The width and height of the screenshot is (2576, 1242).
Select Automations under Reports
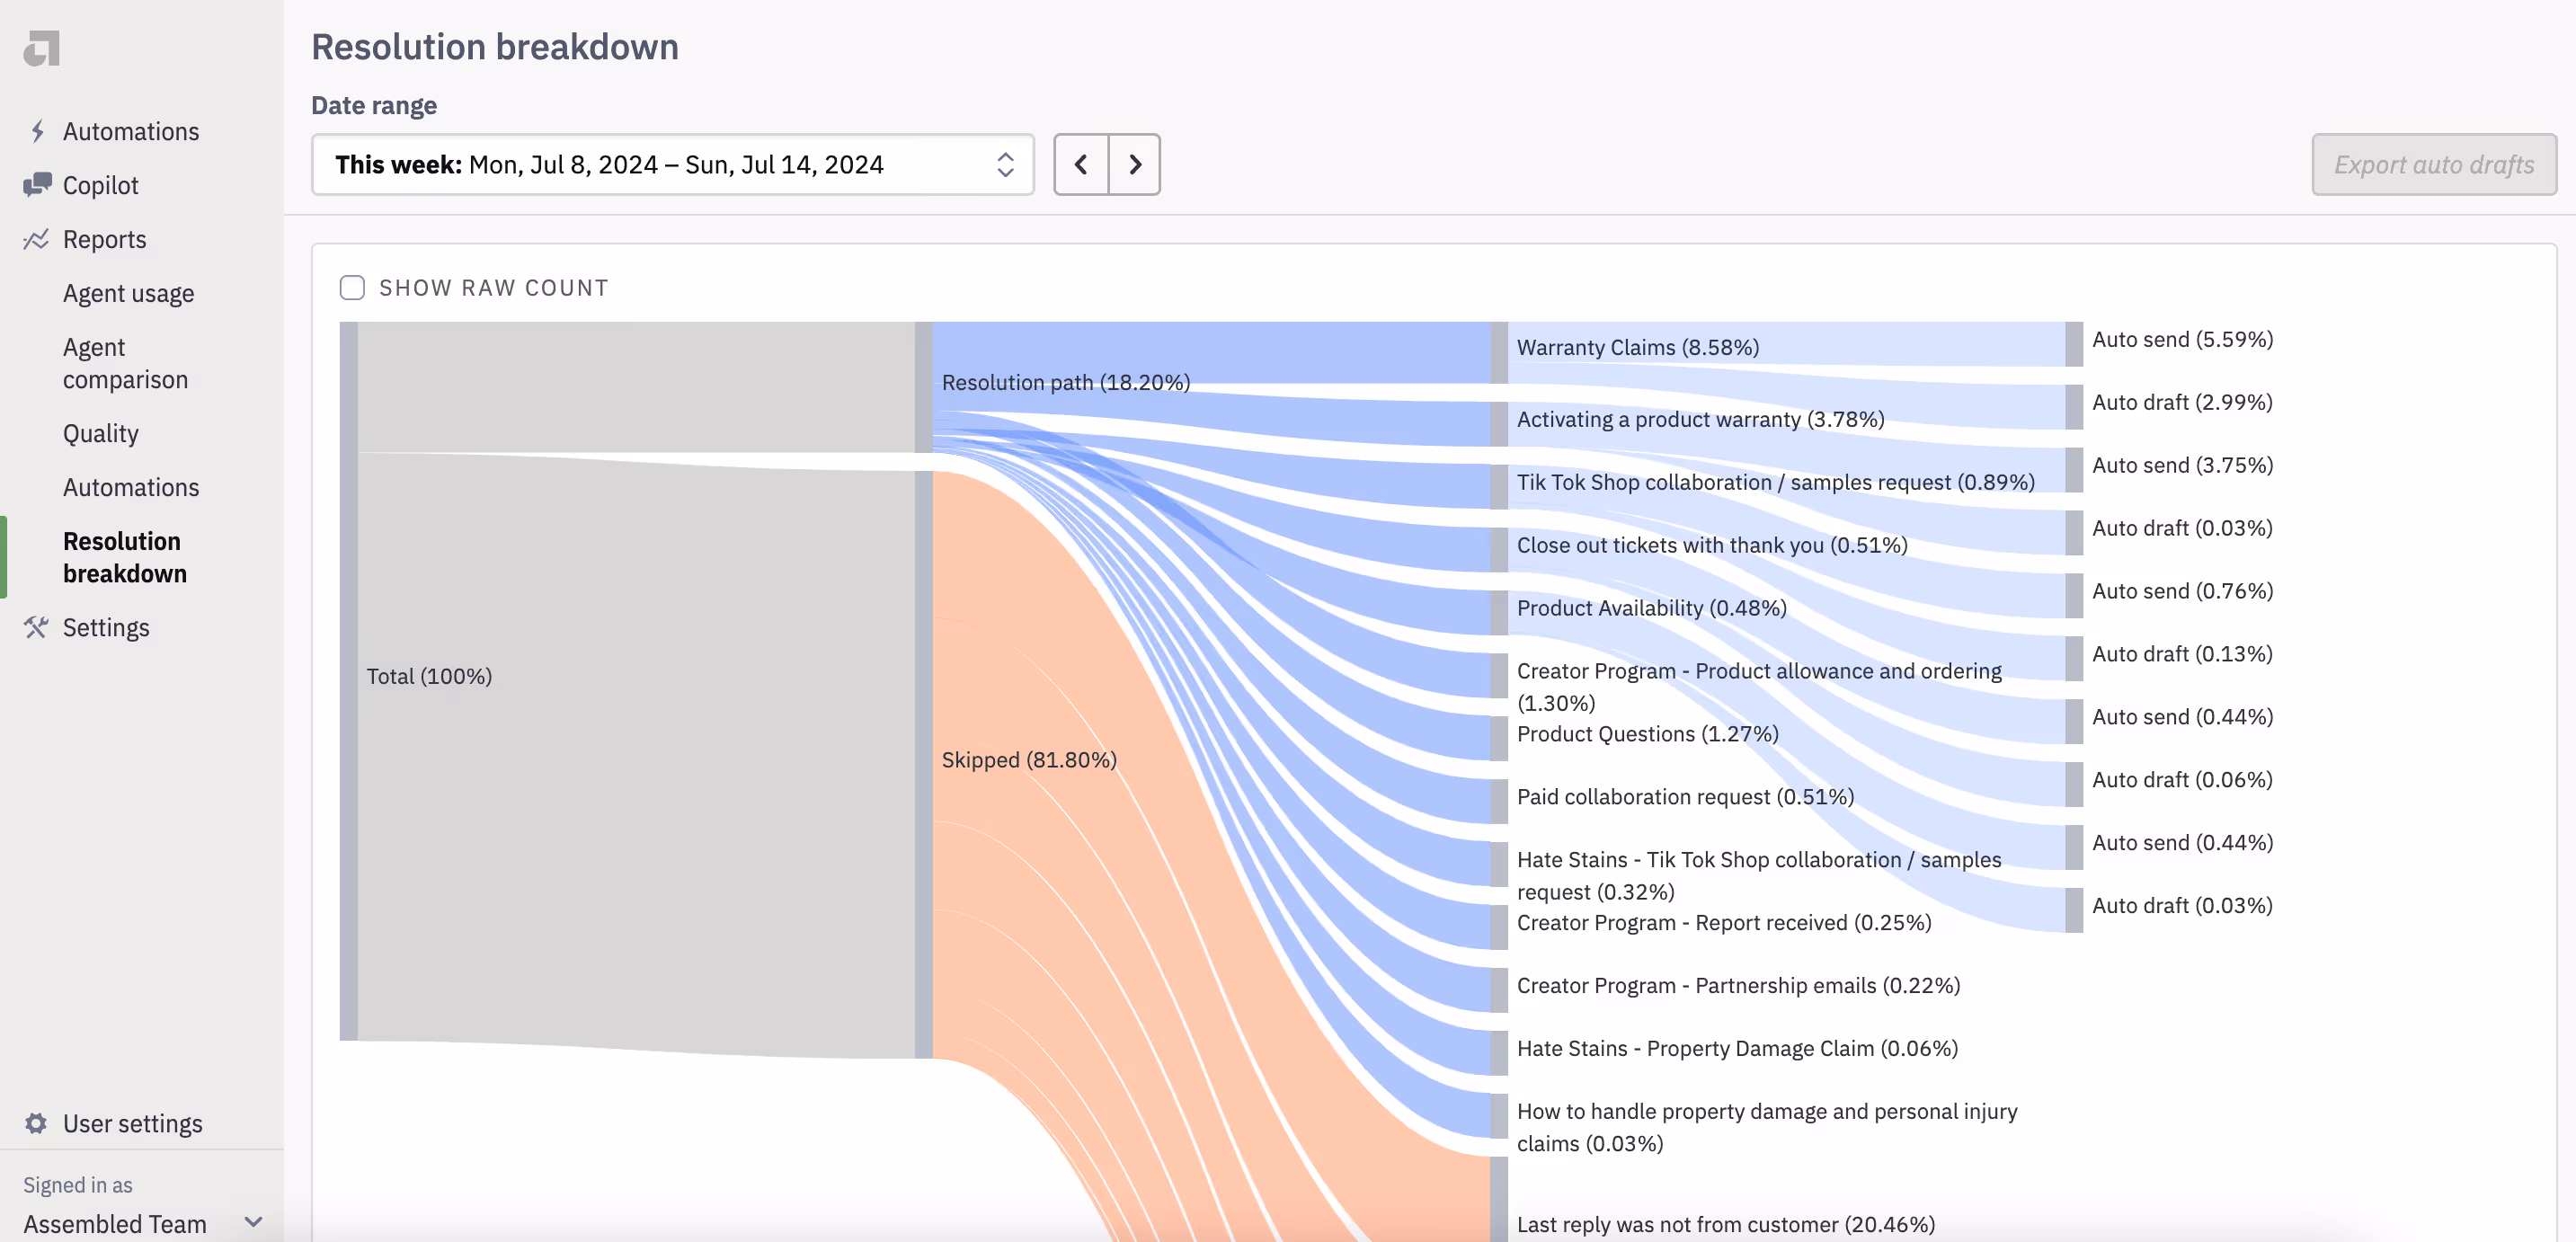(x=131, y=487)
